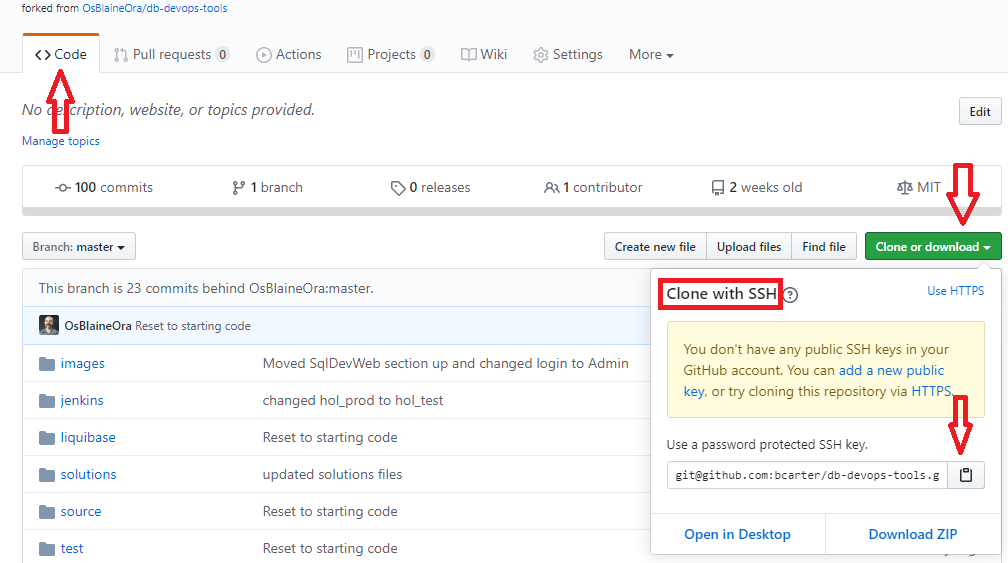Click the images folder icon

pos(47,364)
